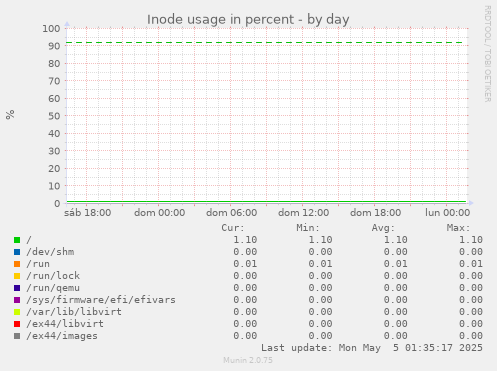Click the dom 00:00 time axis label
The height and width of the screenshot is (371, 497).
(160, 213)
